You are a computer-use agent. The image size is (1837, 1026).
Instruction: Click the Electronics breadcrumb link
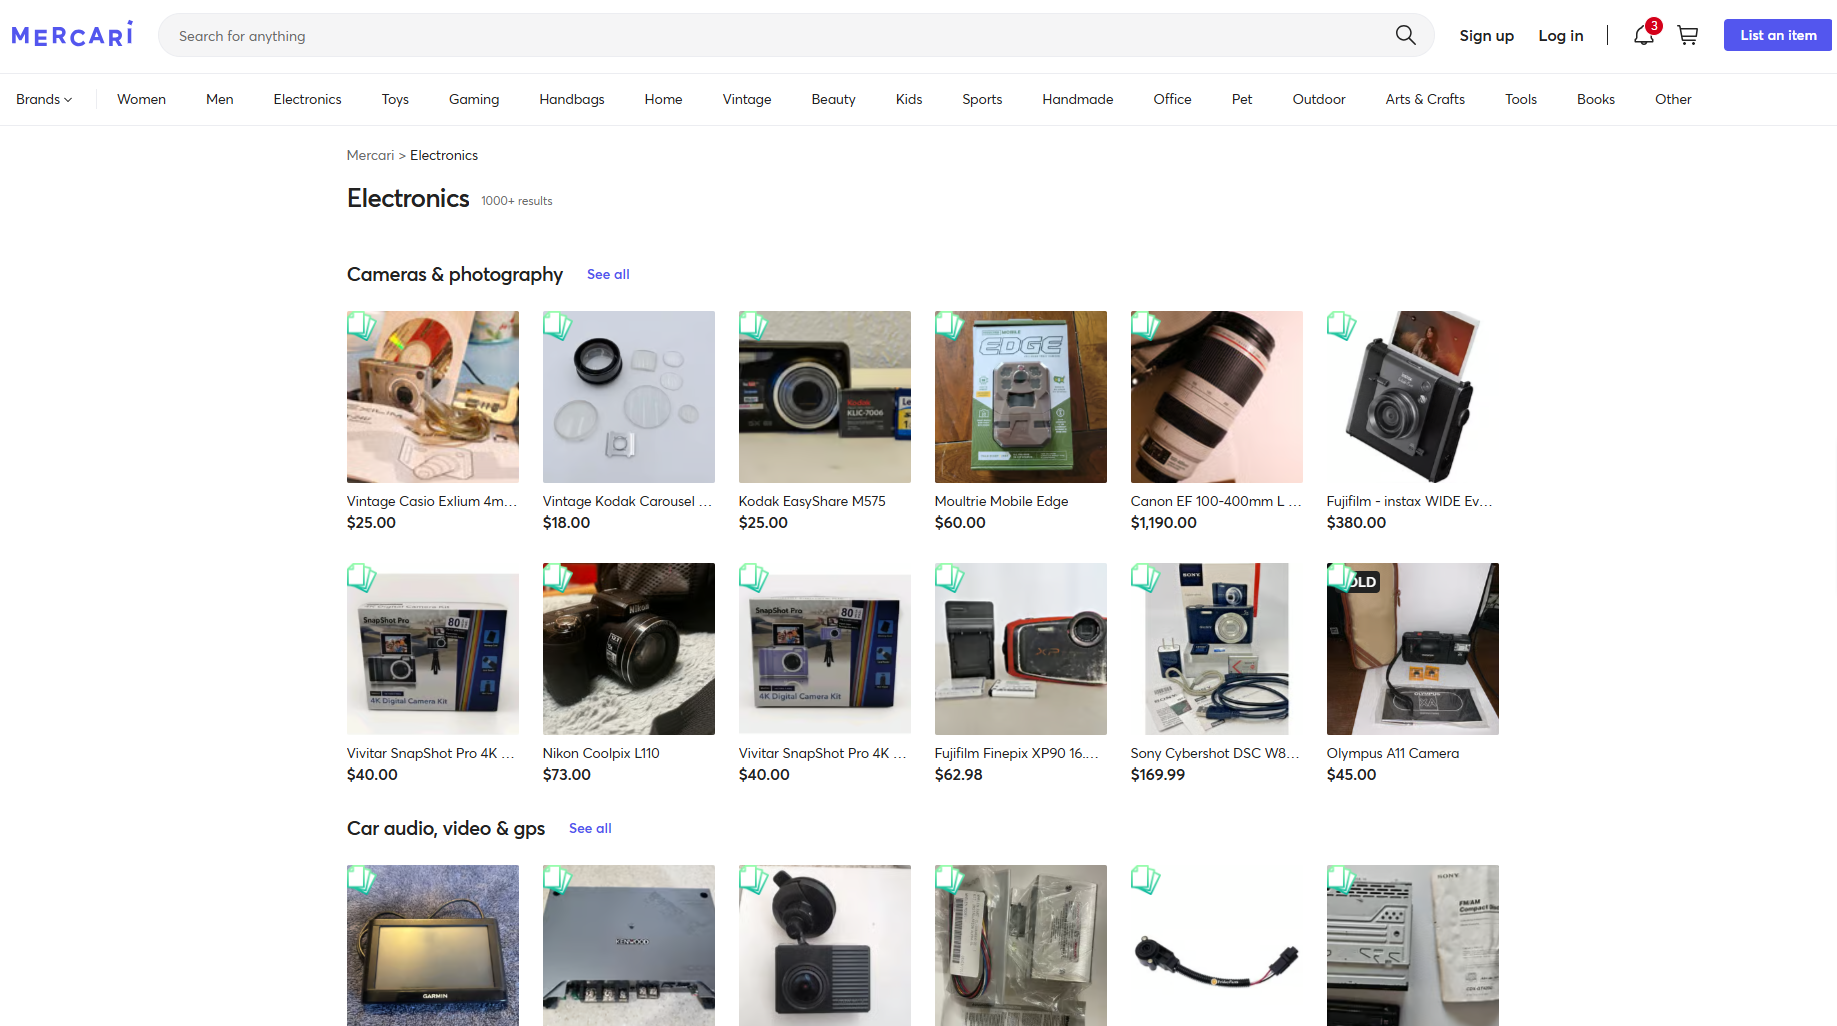(x=444, y=155)
